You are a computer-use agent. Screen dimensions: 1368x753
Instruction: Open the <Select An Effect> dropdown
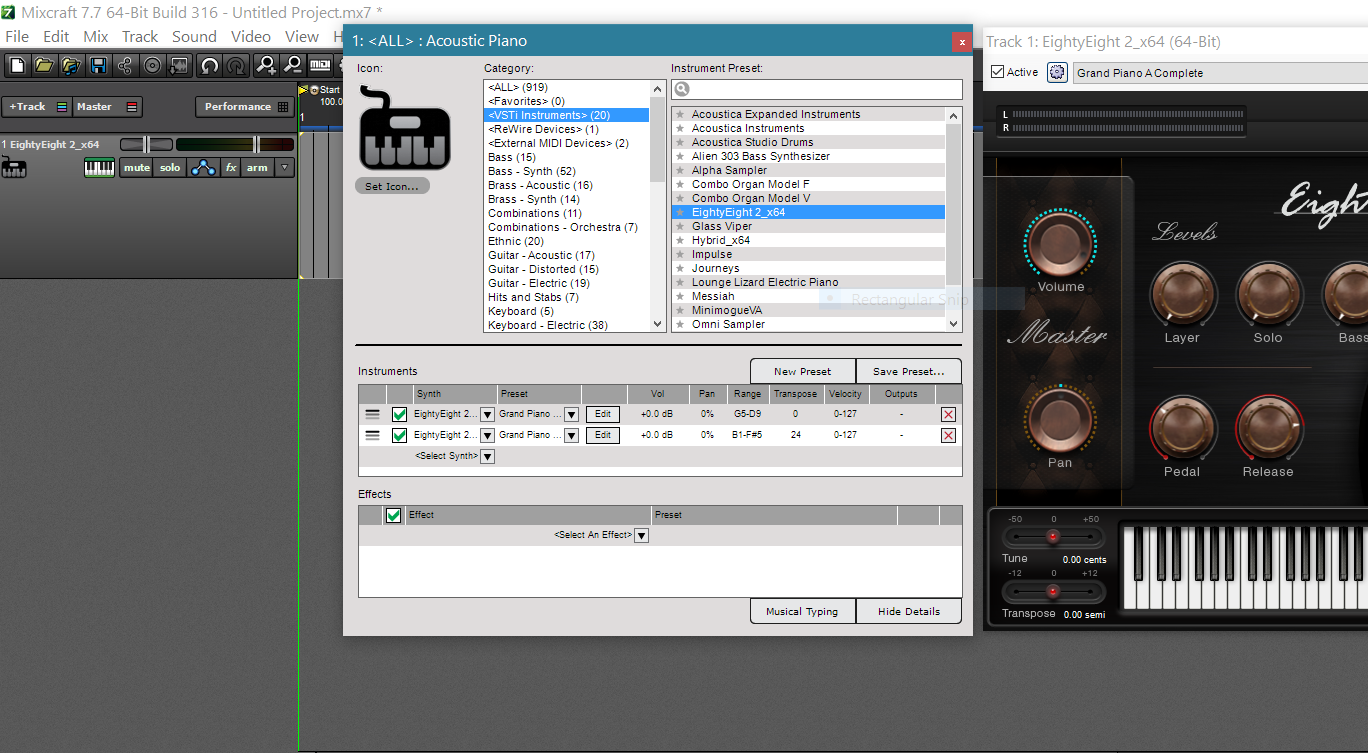(642, 535)
